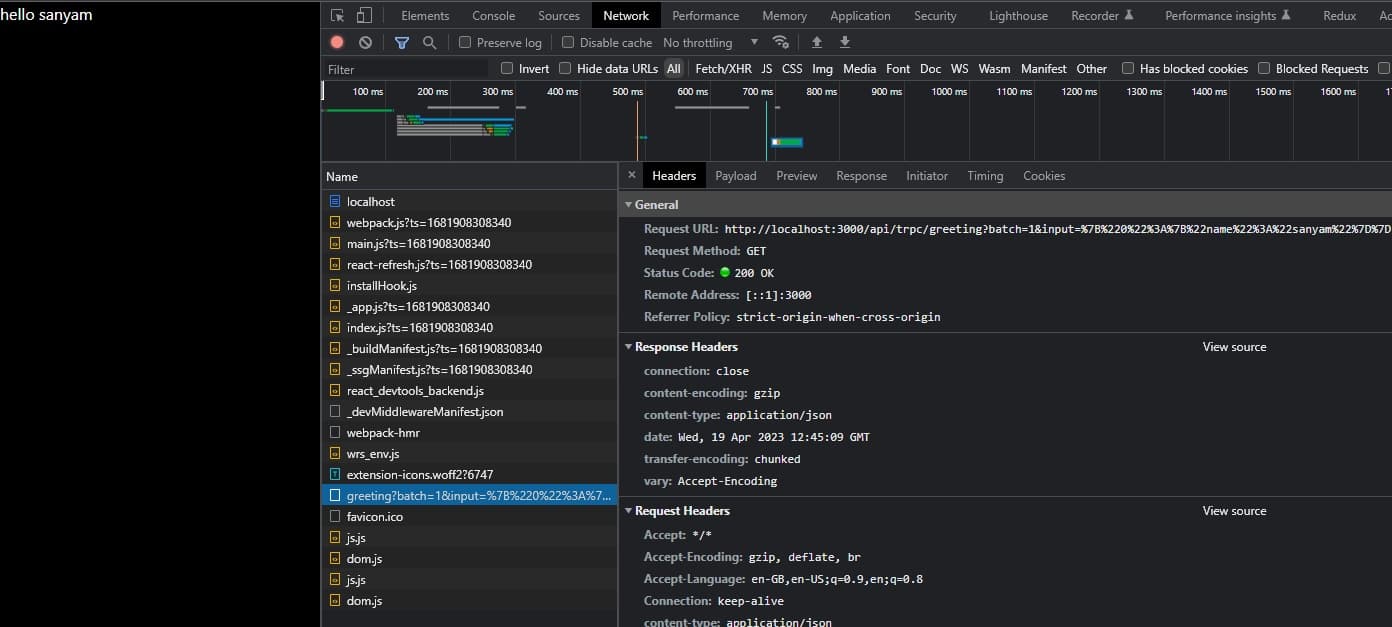Click the import HAR file upload icon
Image resolution: width=1392 pixels, height=627 pixels.
tap(817, 42)
